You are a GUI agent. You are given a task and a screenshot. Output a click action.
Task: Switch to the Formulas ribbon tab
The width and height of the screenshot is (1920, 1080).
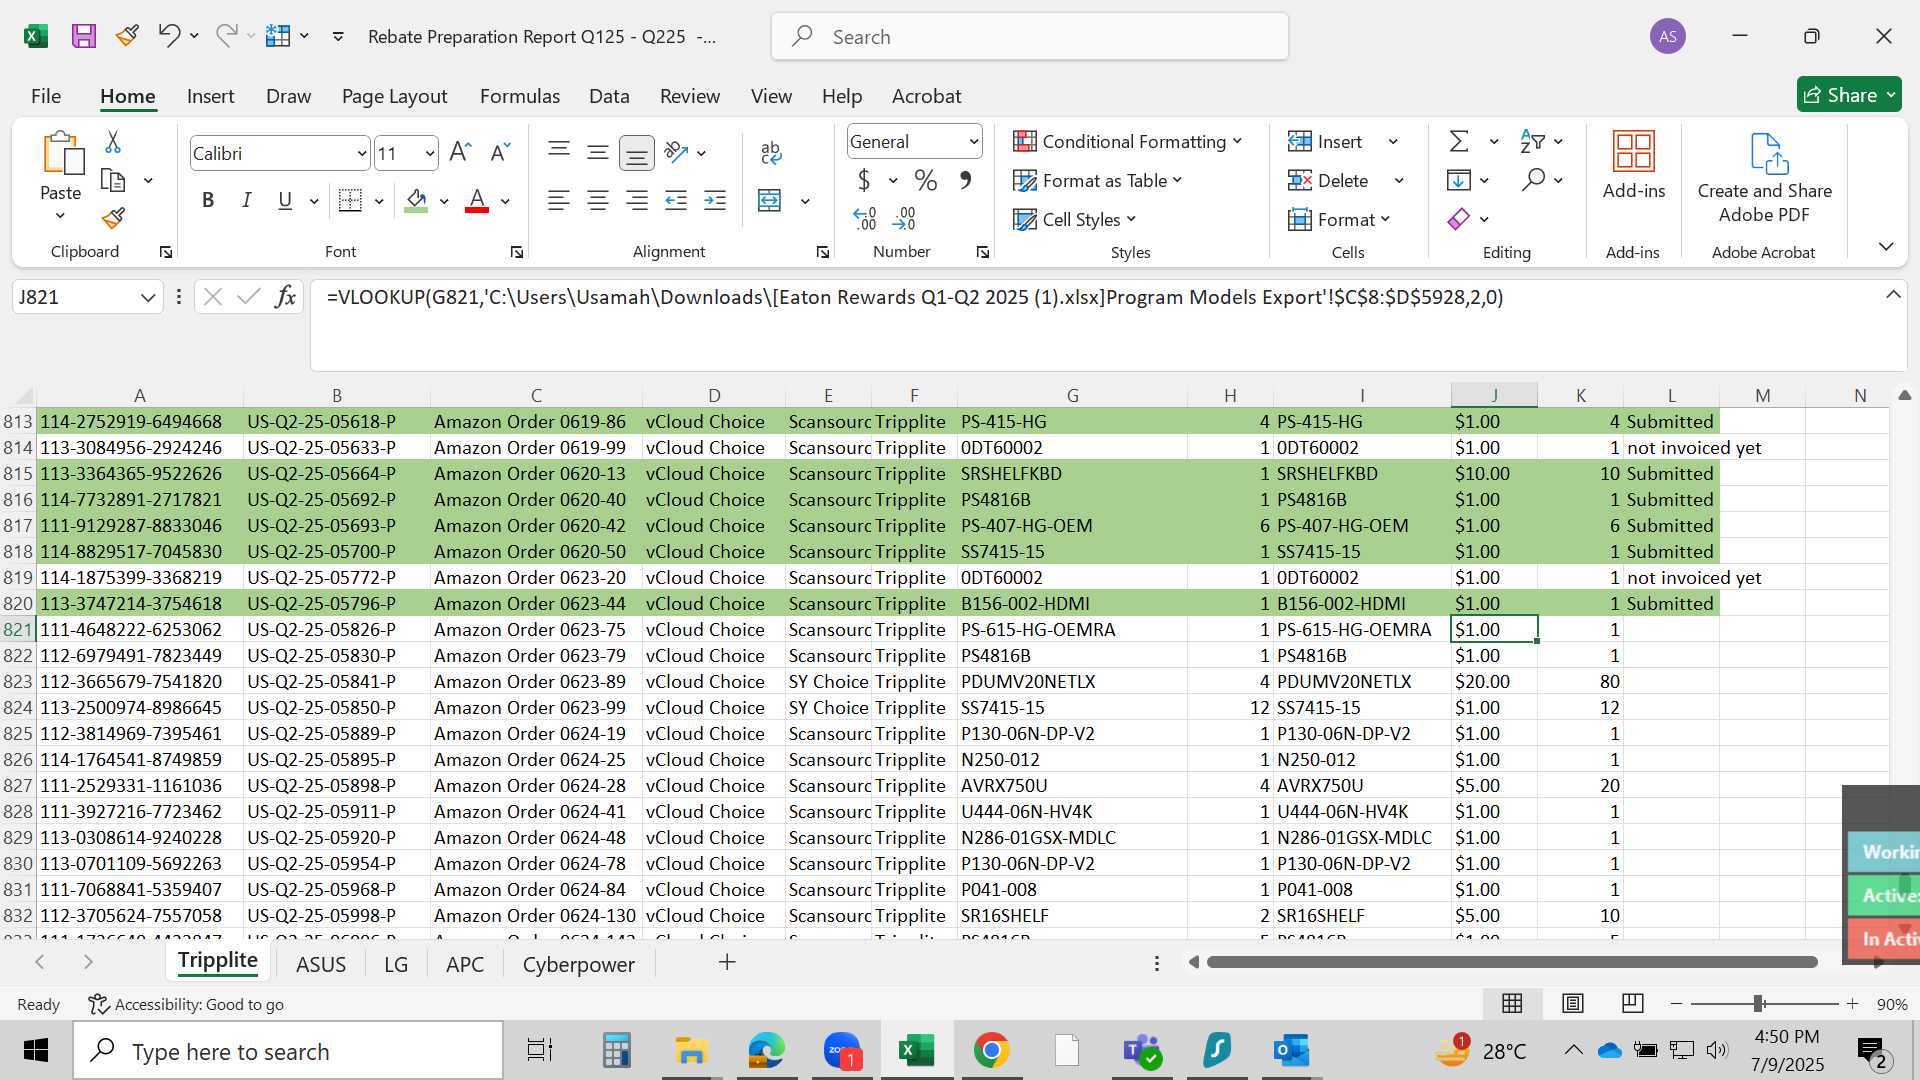point(519,96)
